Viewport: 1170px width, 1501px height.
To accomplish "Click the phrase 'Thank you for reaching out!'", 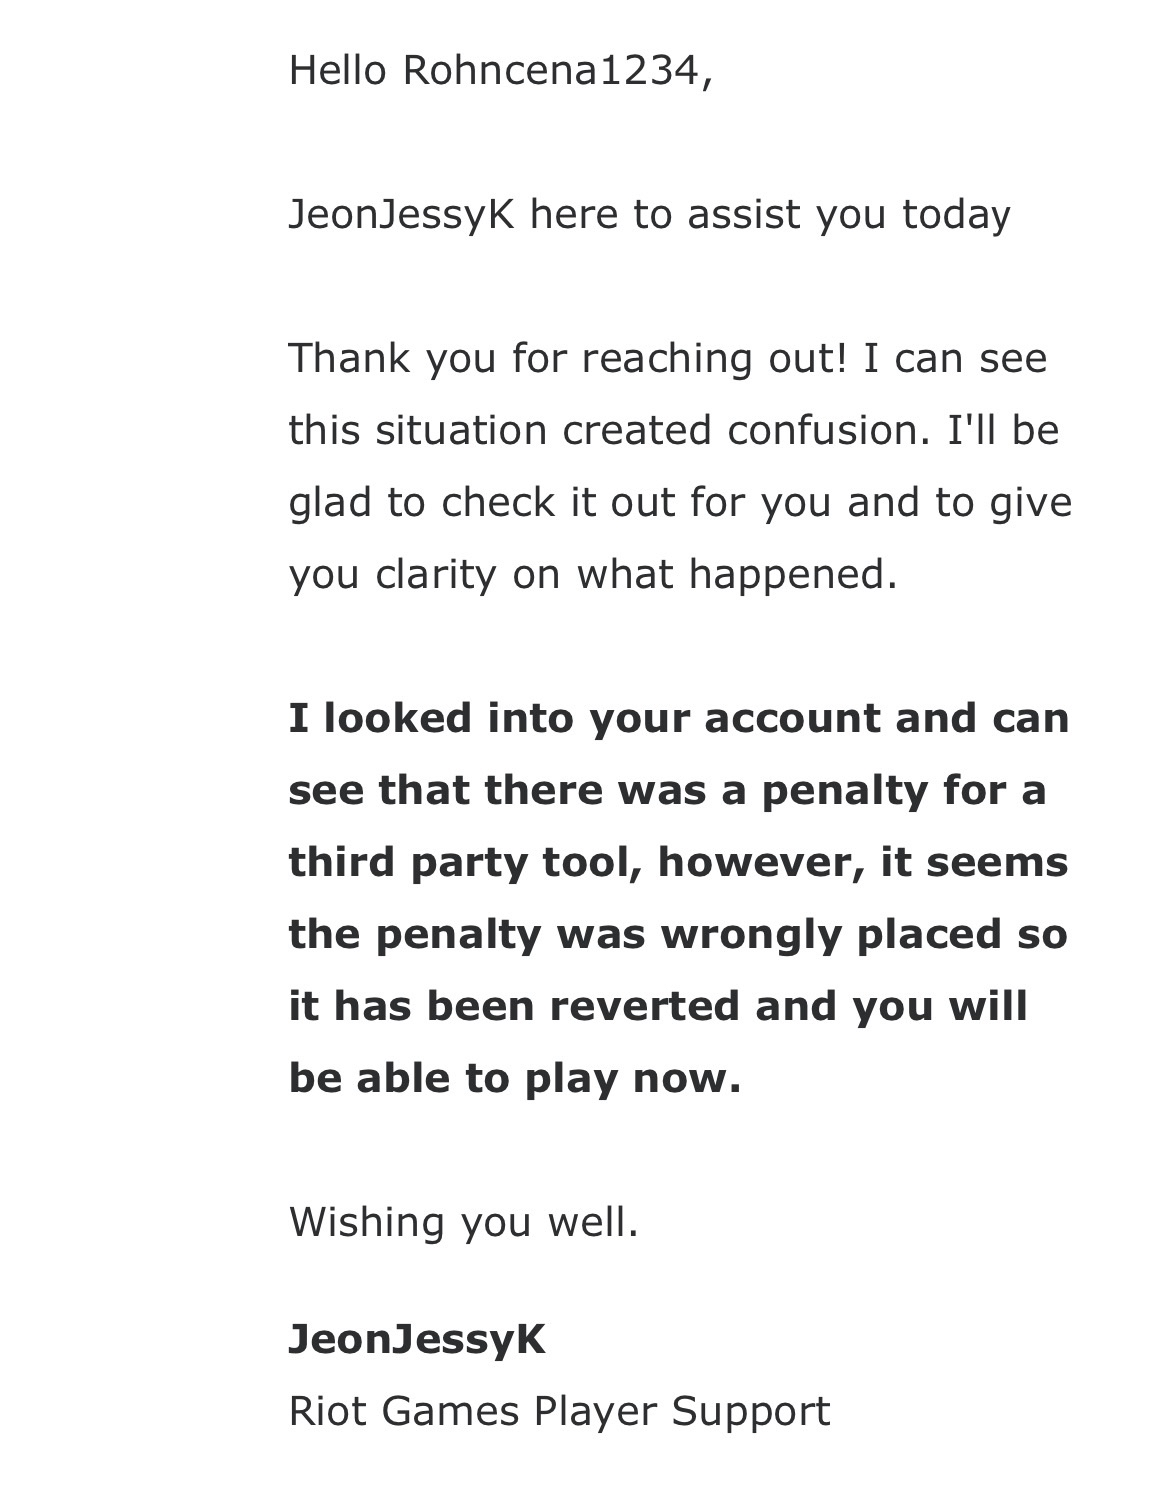I will coord(567,358).
